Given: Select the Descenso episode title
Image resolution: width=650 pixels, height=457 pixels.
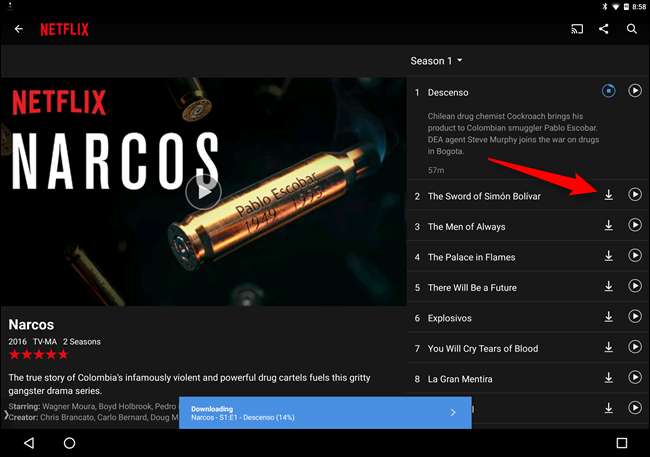Looking at the screenshot, I should [448, 92].
